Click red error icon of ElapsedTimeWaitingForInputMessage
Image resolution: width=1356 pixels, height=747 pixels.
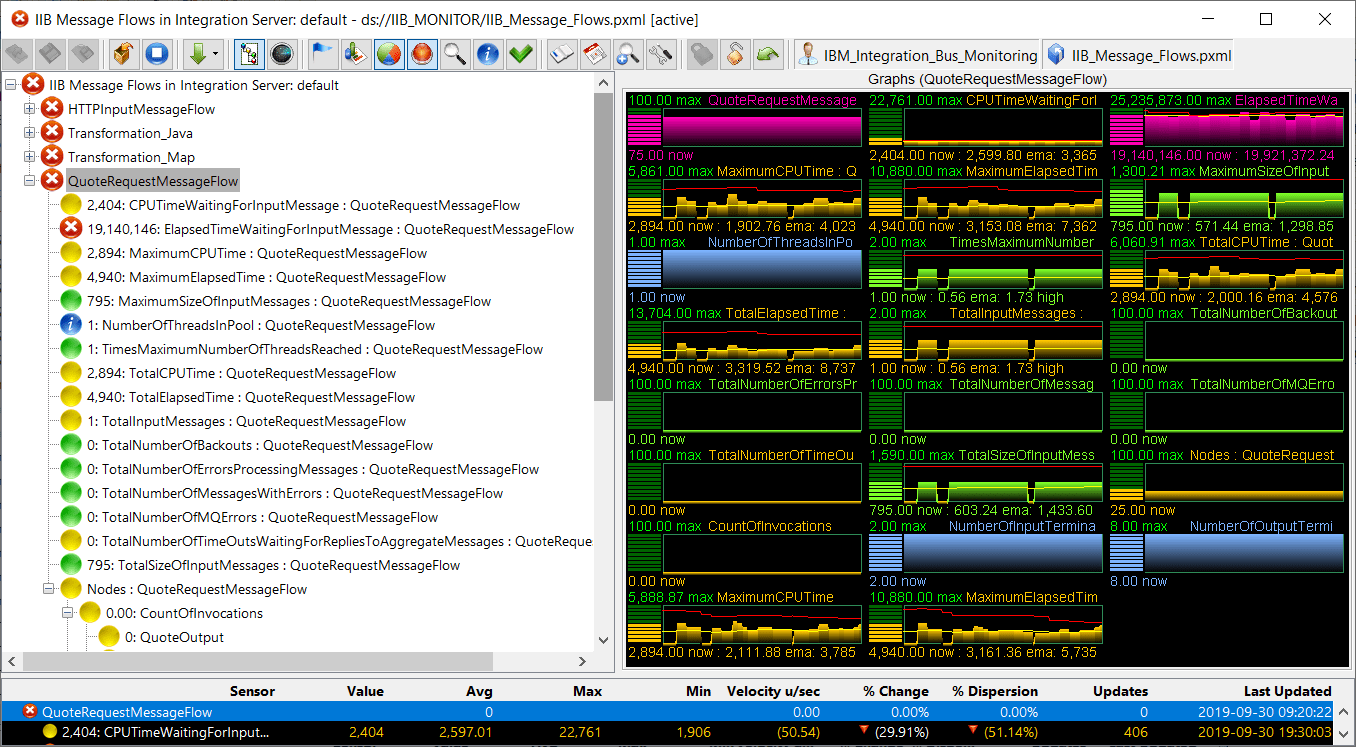(71, 229)
